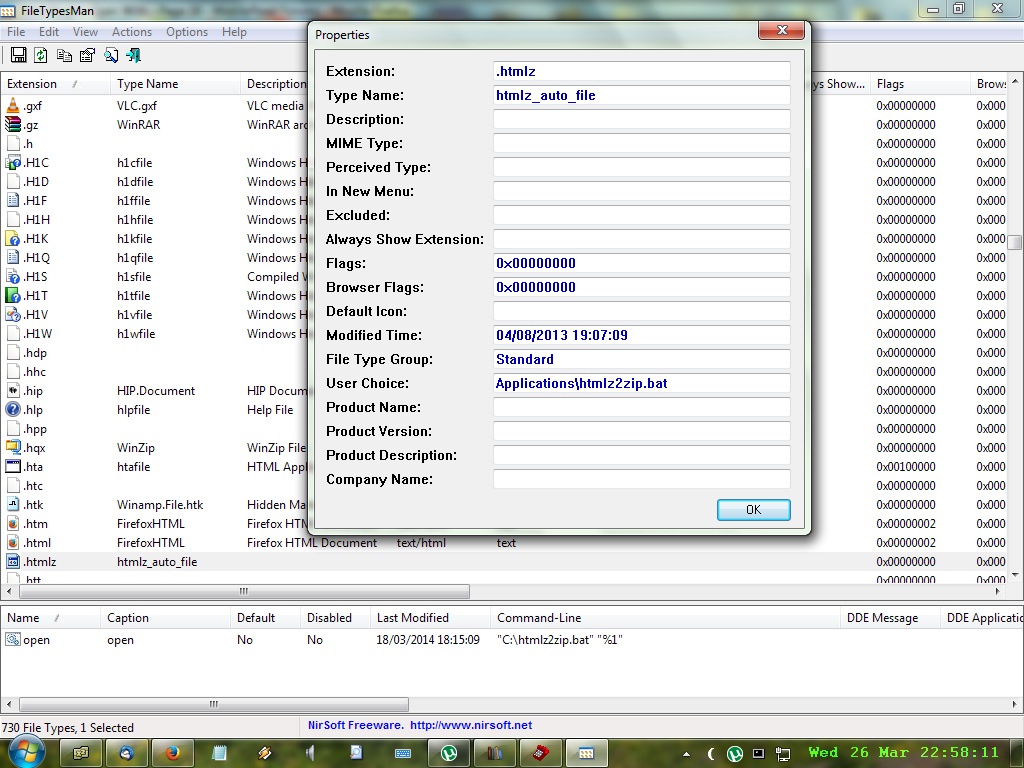The height and width of the screenshot is (768, 1024).
Task: Show hidden system tray icons arrow
Action: click(x=686, y=754)
